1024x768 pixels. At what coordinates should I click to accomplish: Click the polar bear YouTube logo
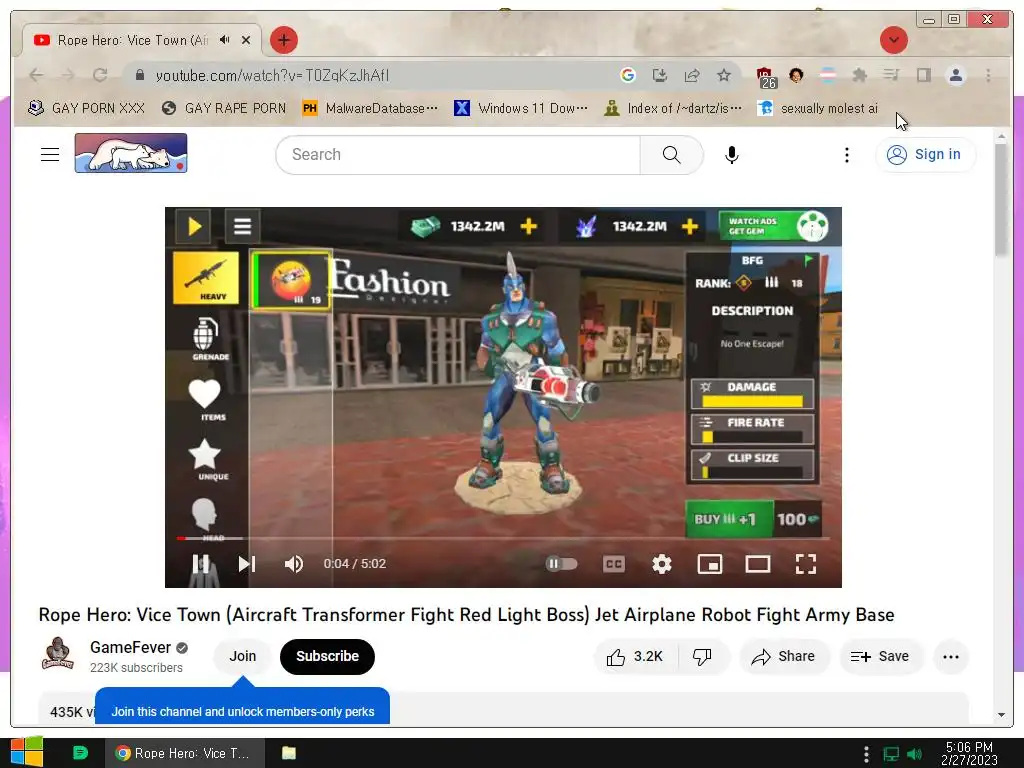131,153
